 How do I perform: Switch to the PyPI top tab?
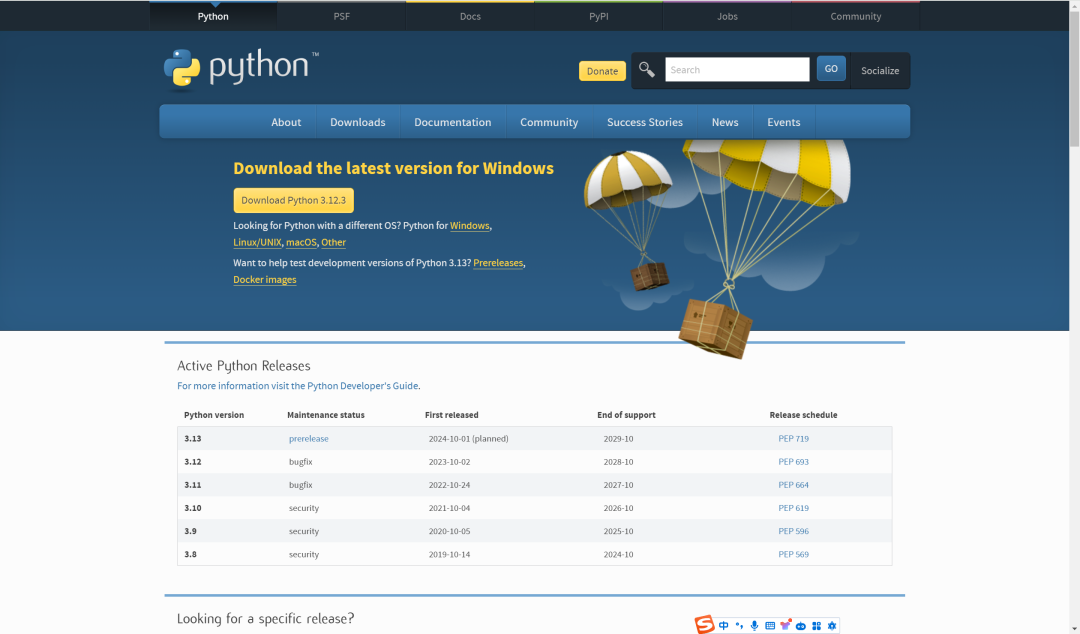[599, 16]
